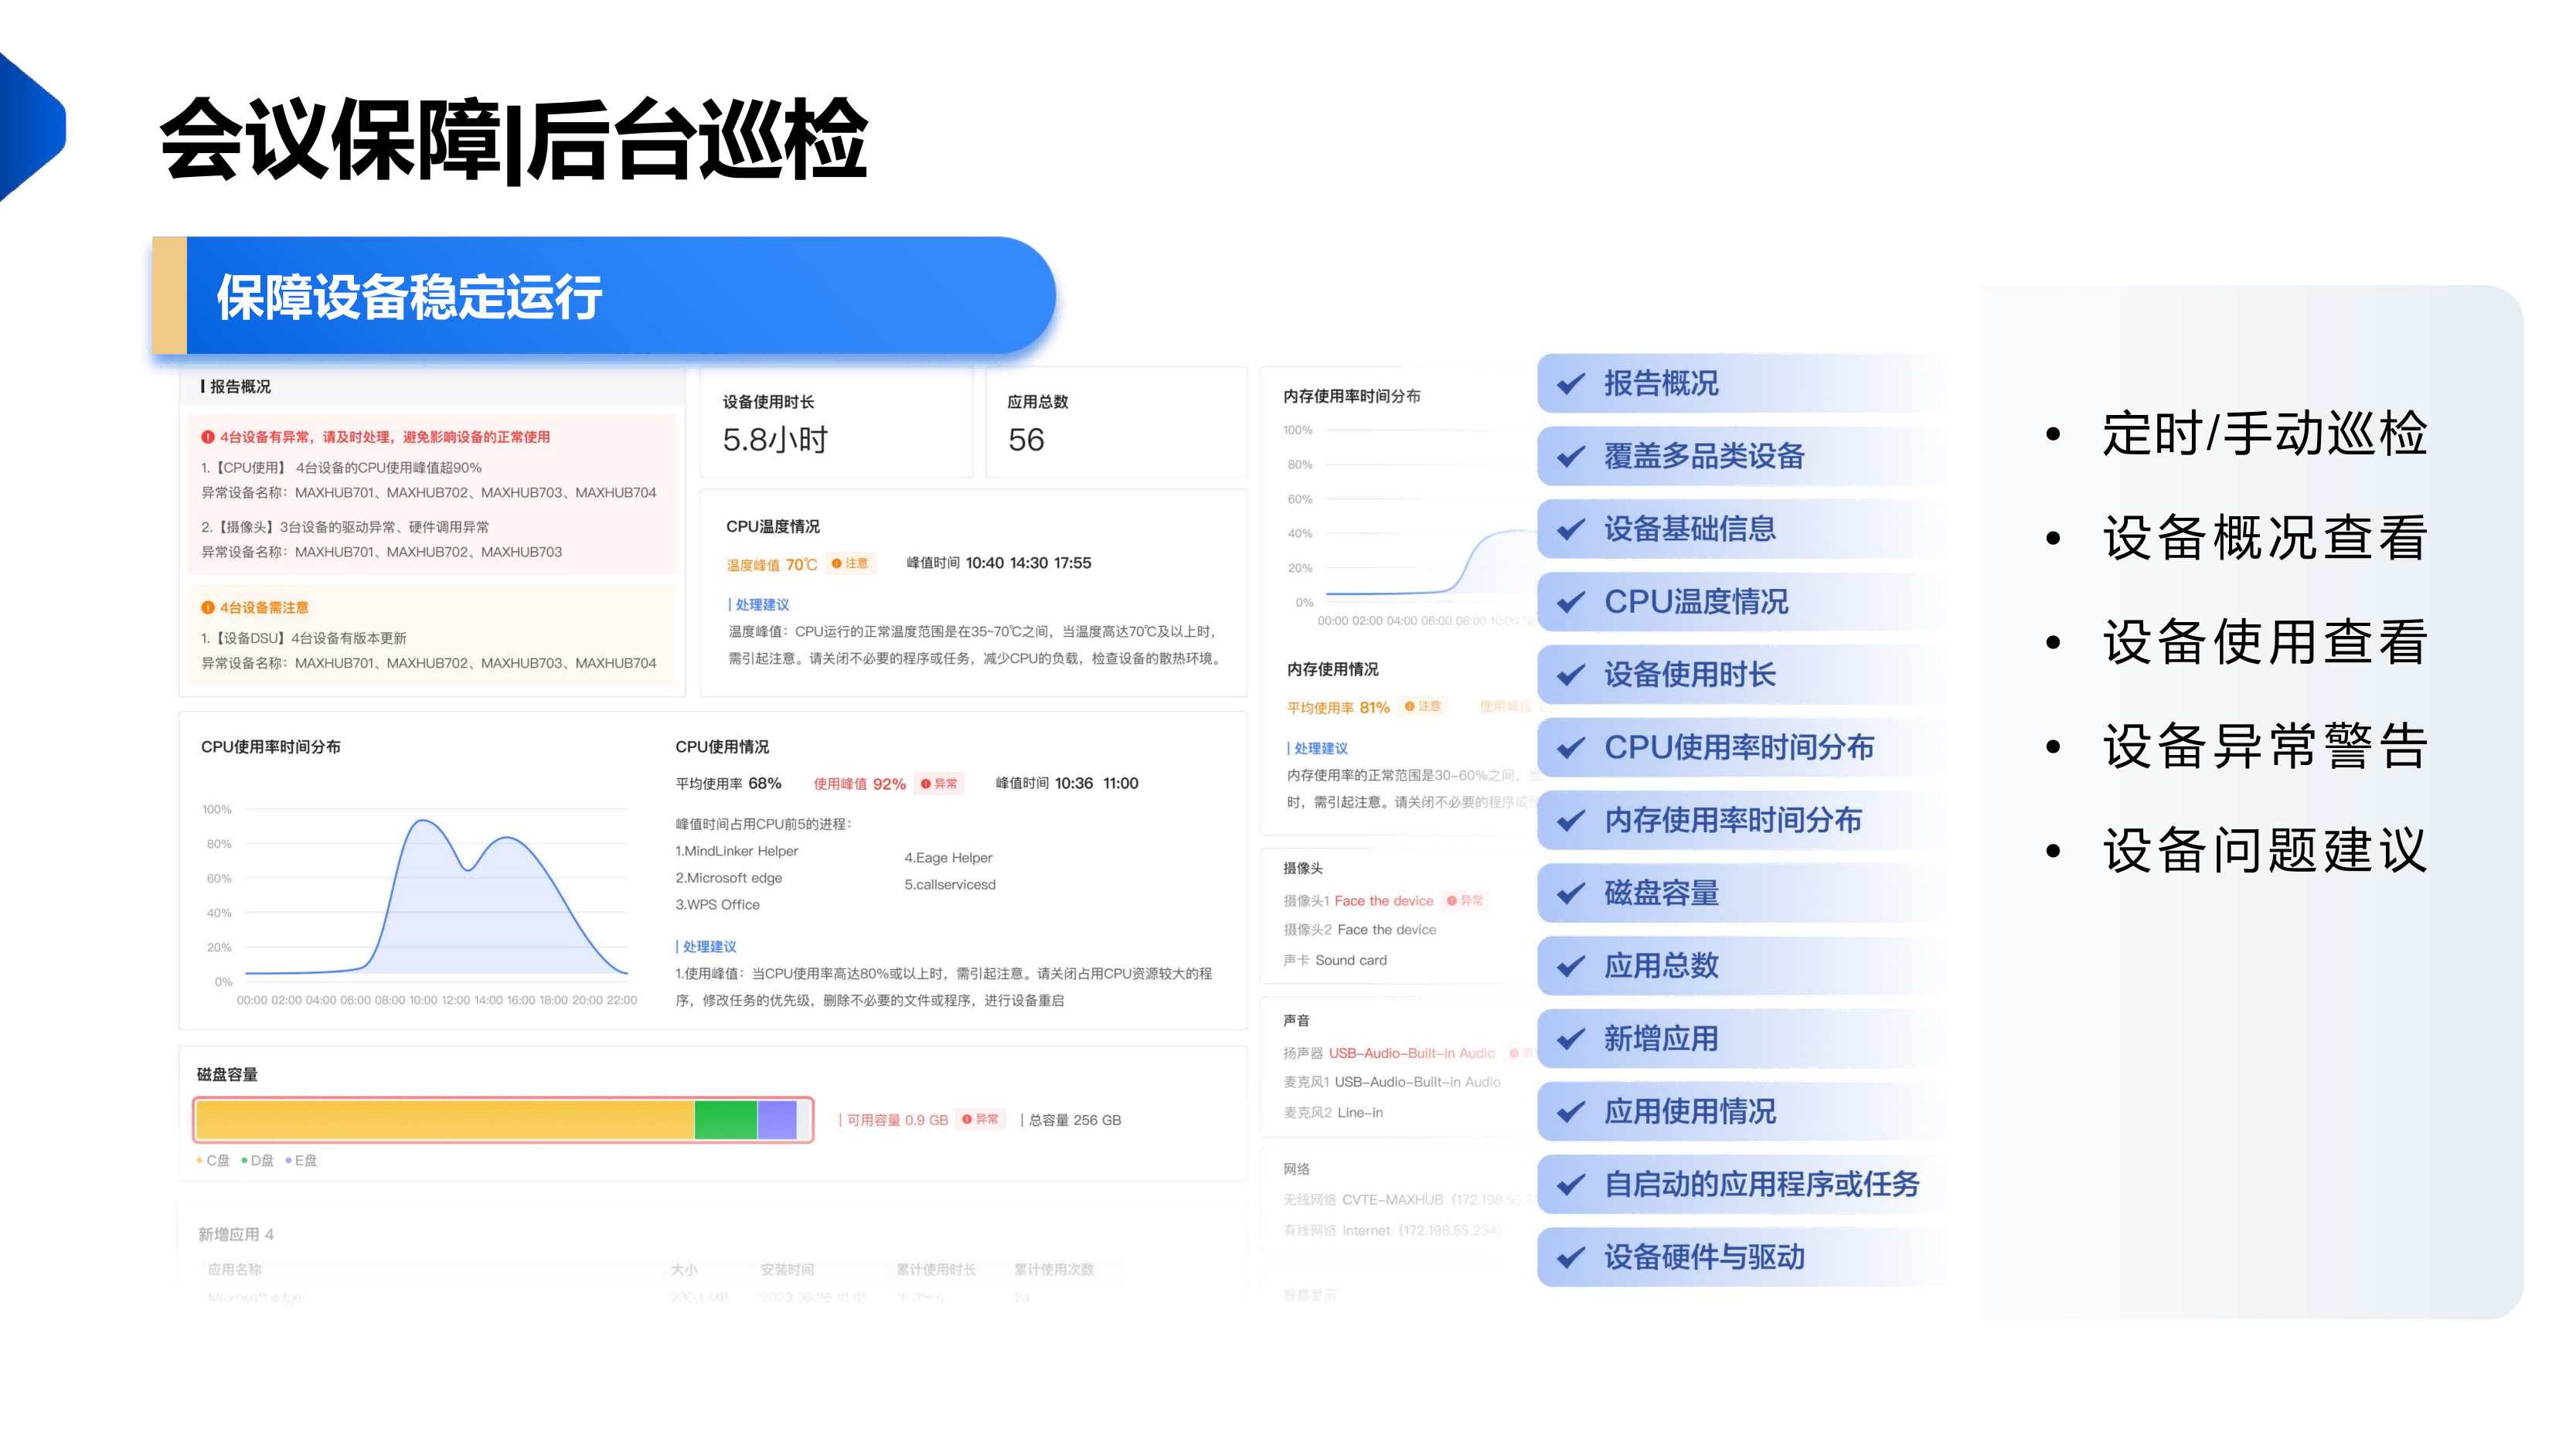This screenshot has width=2576, height=1449.
Task: Click the orange warning icon before 4台设备需注意
Action: [208, 607]
